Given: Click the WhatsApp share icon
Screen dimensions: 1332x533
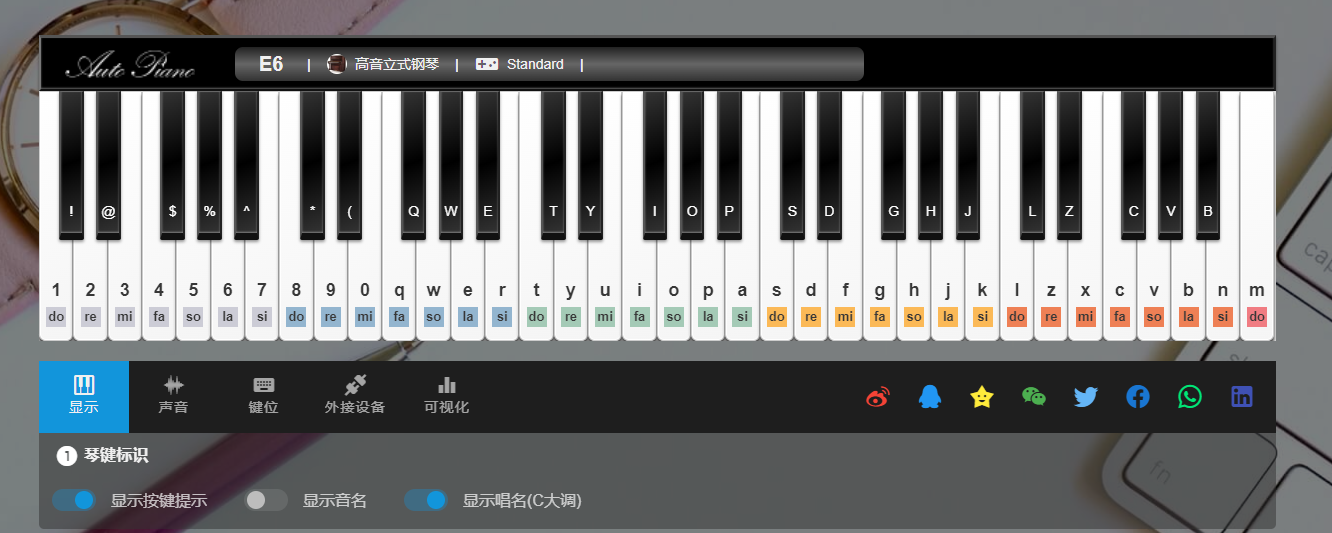Looking at the screenshot, I should click(x=1189, y=397).
